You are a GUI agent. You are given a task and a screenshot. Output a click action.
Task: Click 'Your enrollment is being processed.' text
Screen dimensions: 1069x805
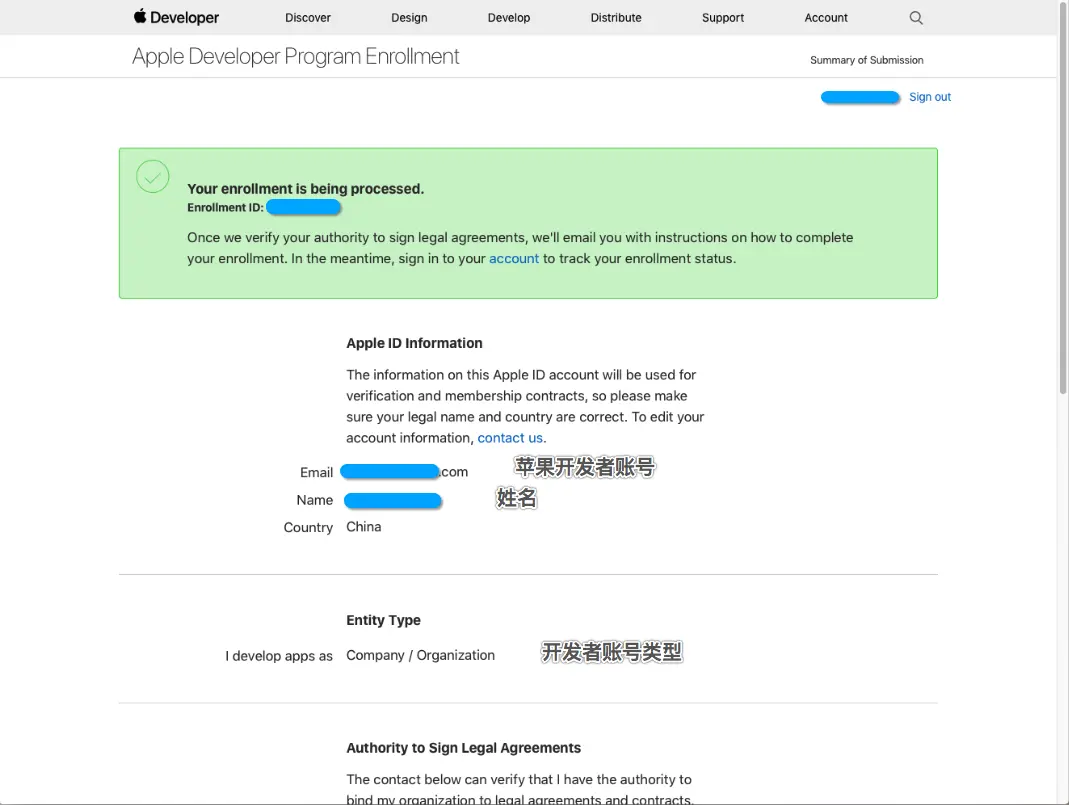(x=305, y=189)
